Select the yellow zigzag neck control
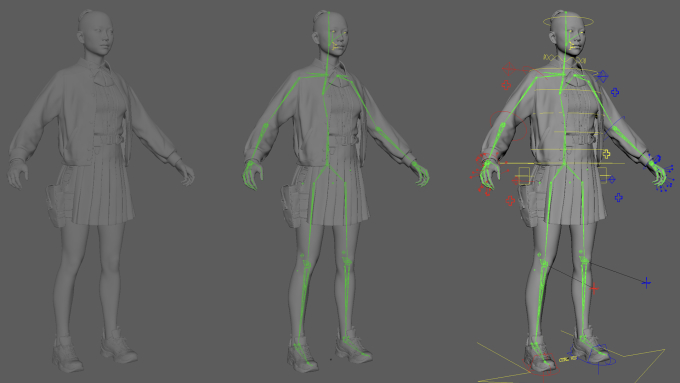Screen dimensions: 680x383 point(565,58)
